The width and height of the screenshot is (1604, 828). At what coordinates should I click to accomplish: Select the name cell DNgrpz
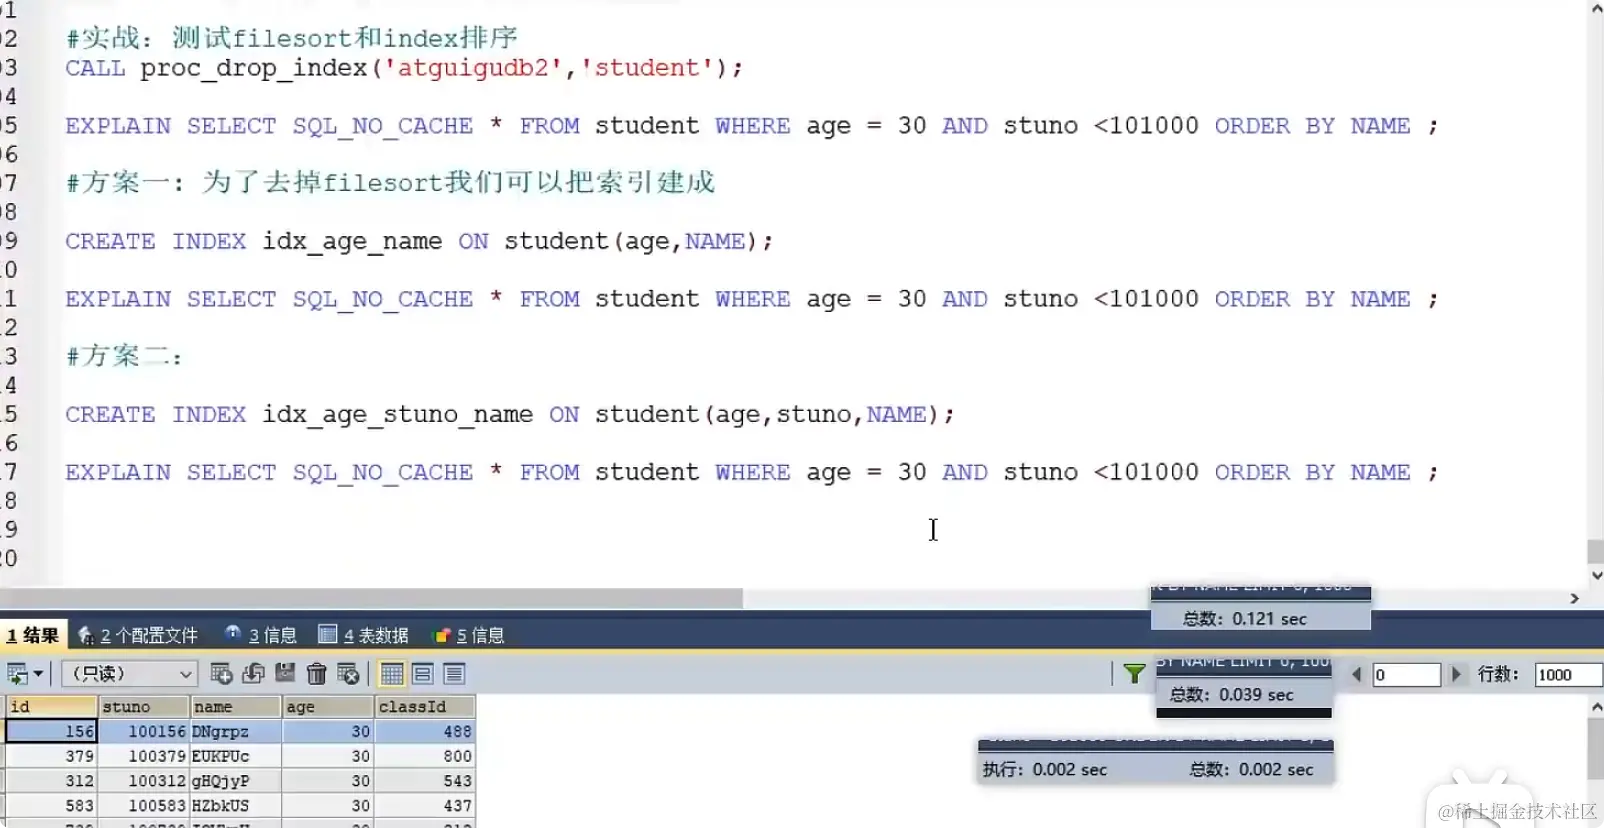click(x=235, y=731)
